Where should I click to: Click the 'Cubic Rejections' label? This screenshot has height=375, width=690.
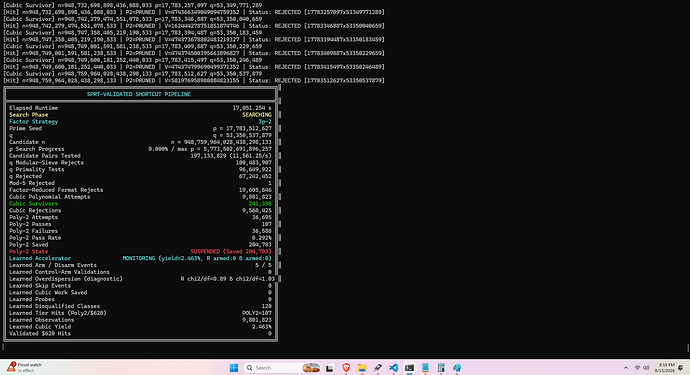click(x=35, y=210)
